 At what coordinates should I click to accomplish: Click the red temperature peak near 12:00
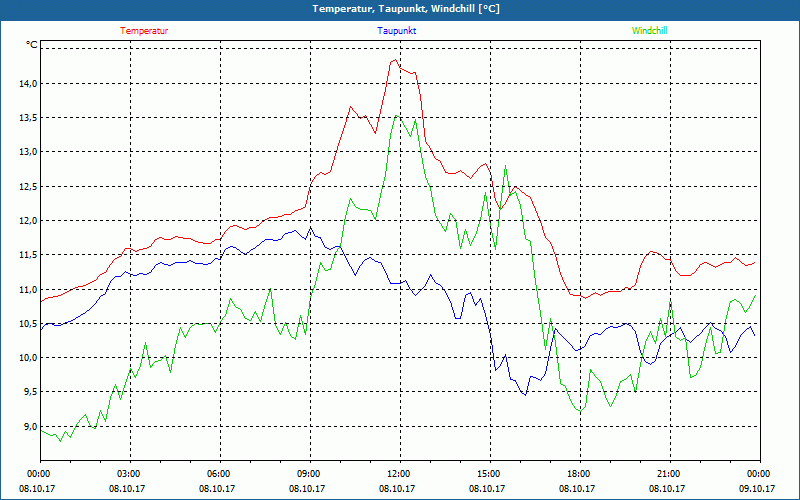pyautogui.click(x=395, y=60)
